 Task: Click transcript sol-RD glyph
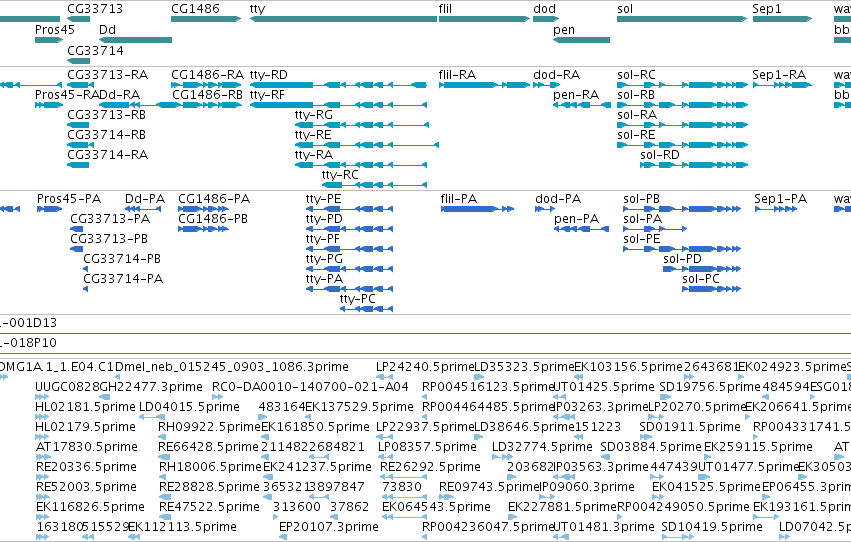pyautogui.click(x=694, y=165)
